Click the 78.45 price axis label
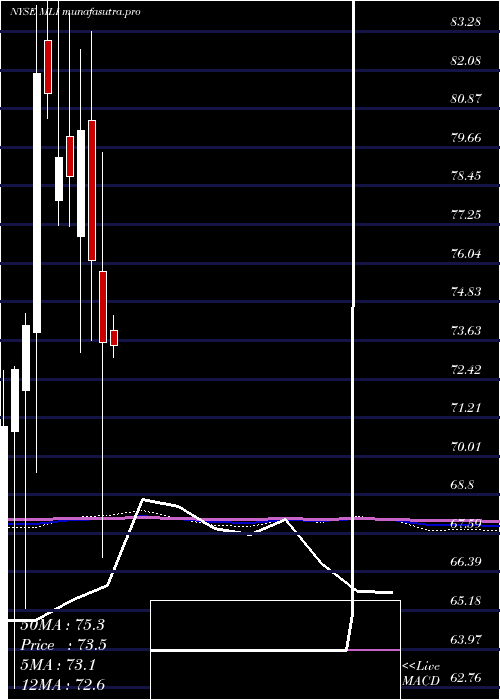This screenshot has width=500, height=700. (465, 176)
